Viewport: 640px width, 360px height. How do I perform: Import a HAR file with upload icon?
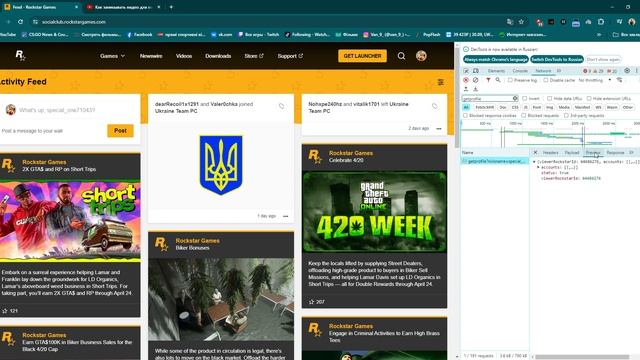(466, 89)
